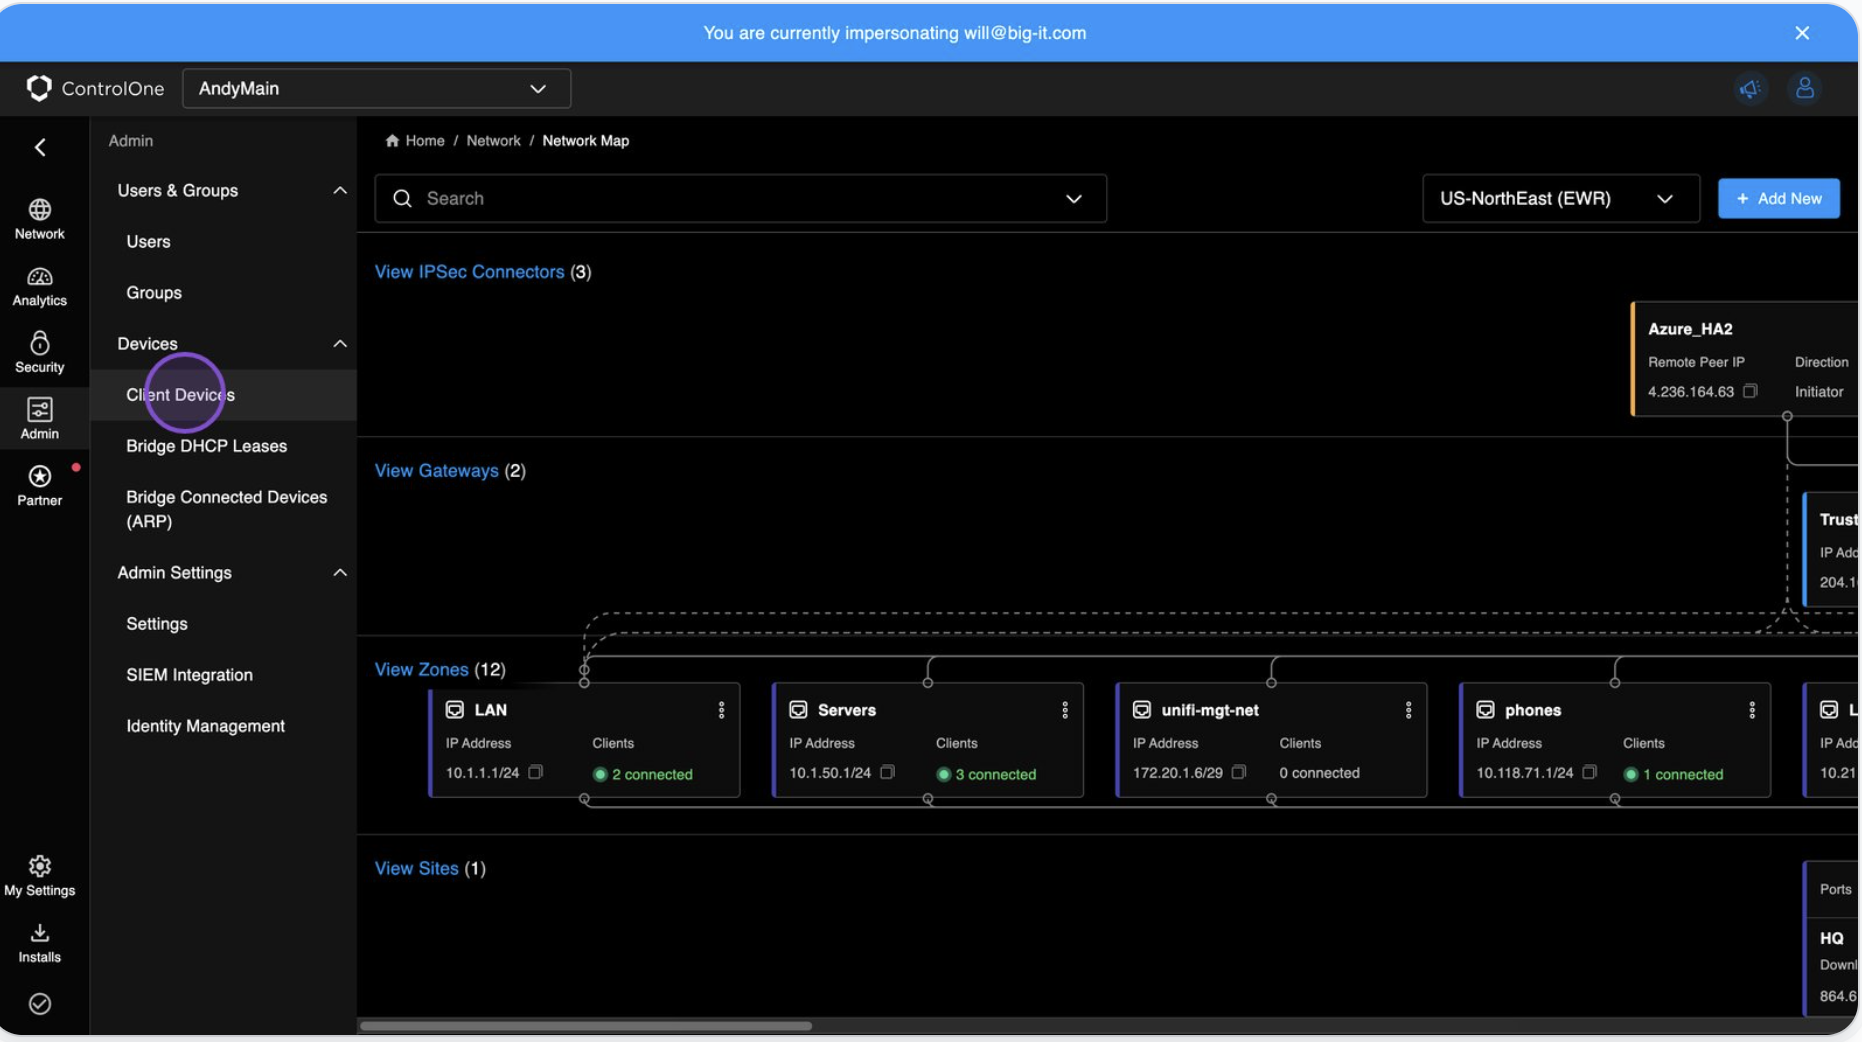The height and width of the screenshot is (1042, 1862).
Task: Select Client Devices from the Admin menu
Action: (x=179, y=395)
